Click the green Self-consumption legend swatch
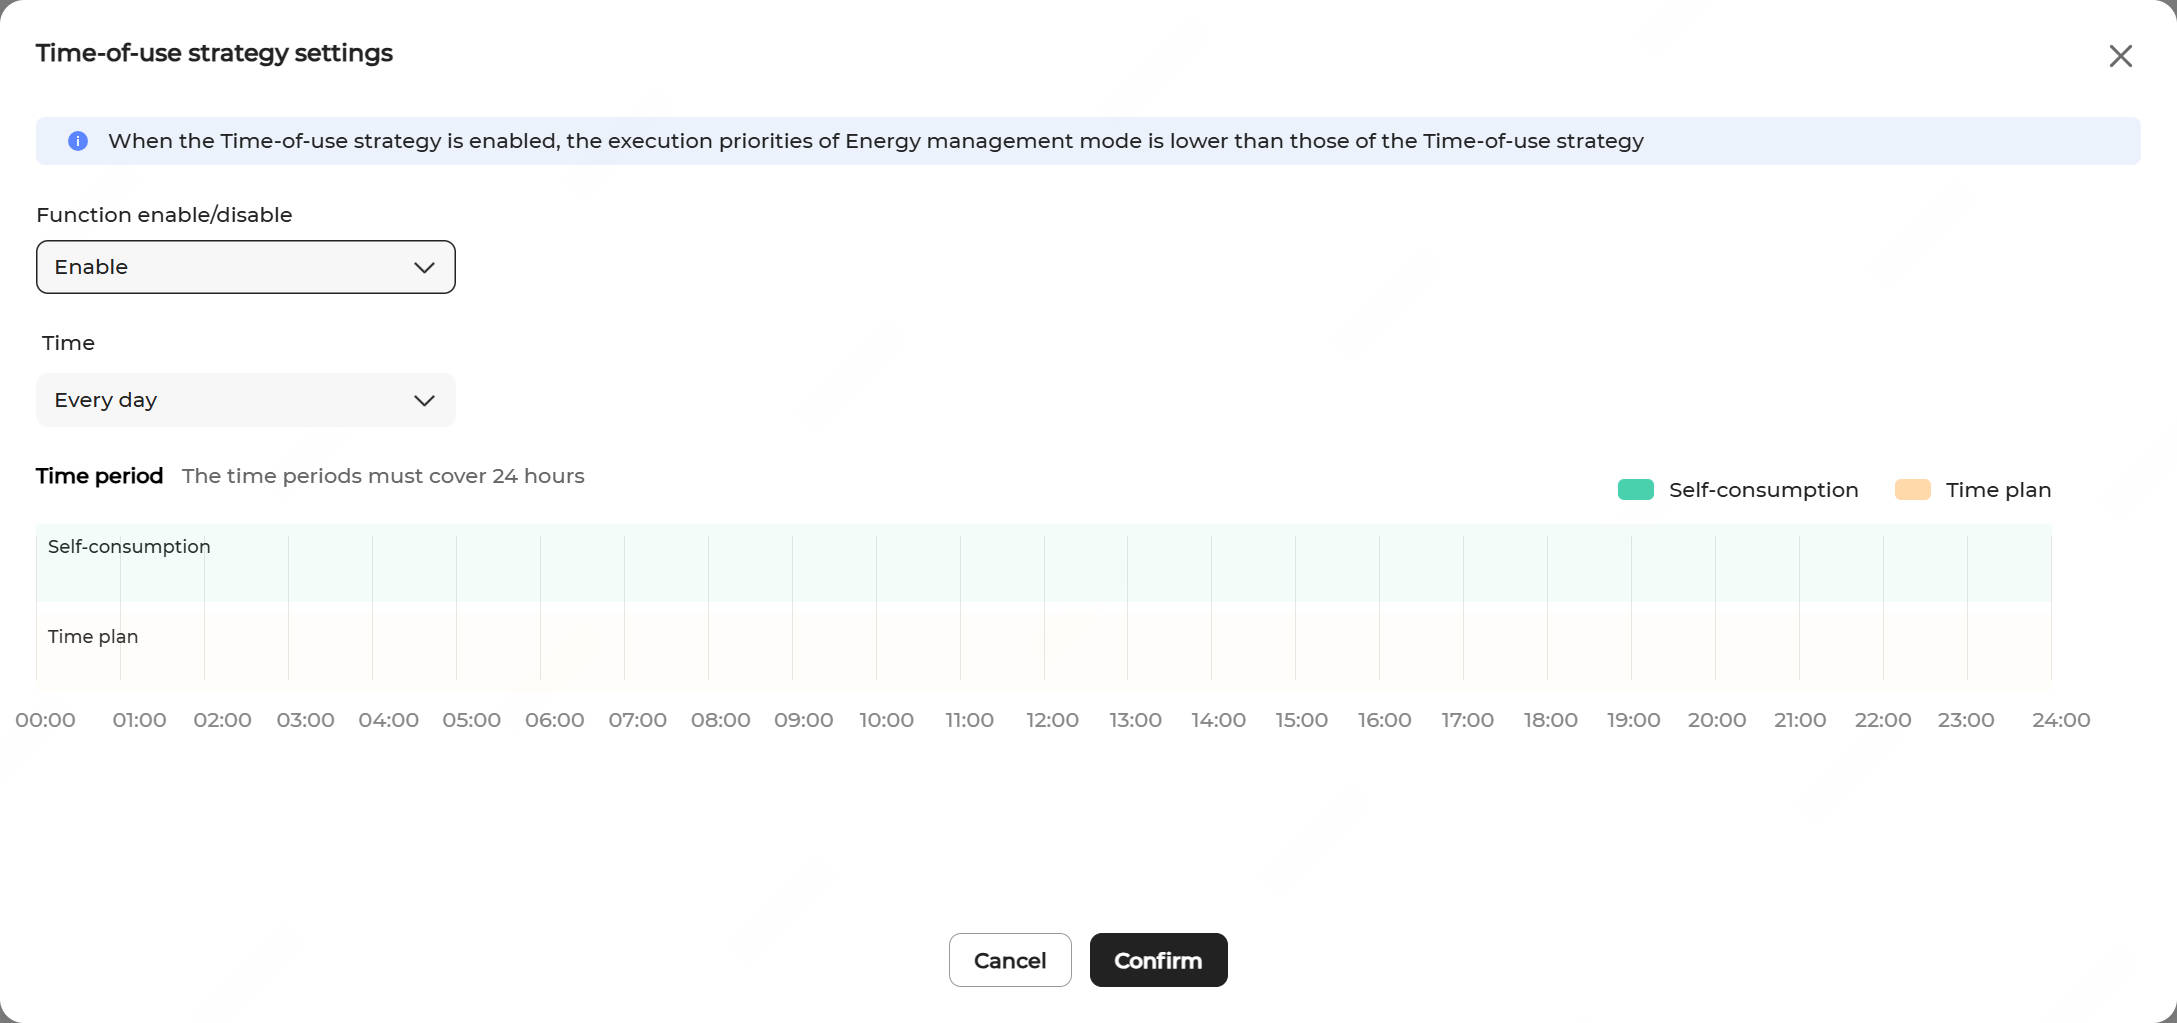The width and height of the screenshot is (2177, 1023). coord(1635,490)
